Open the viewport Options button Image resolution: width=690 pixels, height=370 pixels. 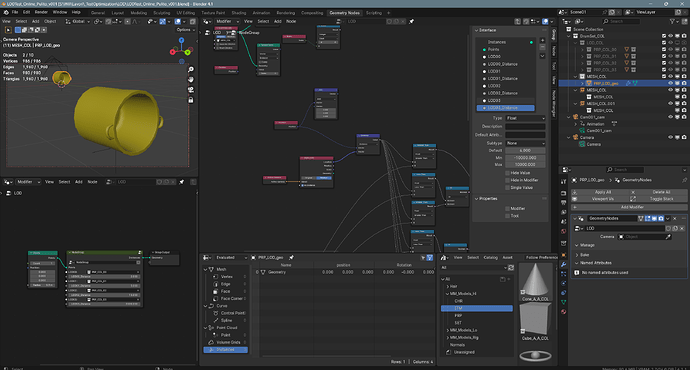pyautogui.click(x=185, y=30)
